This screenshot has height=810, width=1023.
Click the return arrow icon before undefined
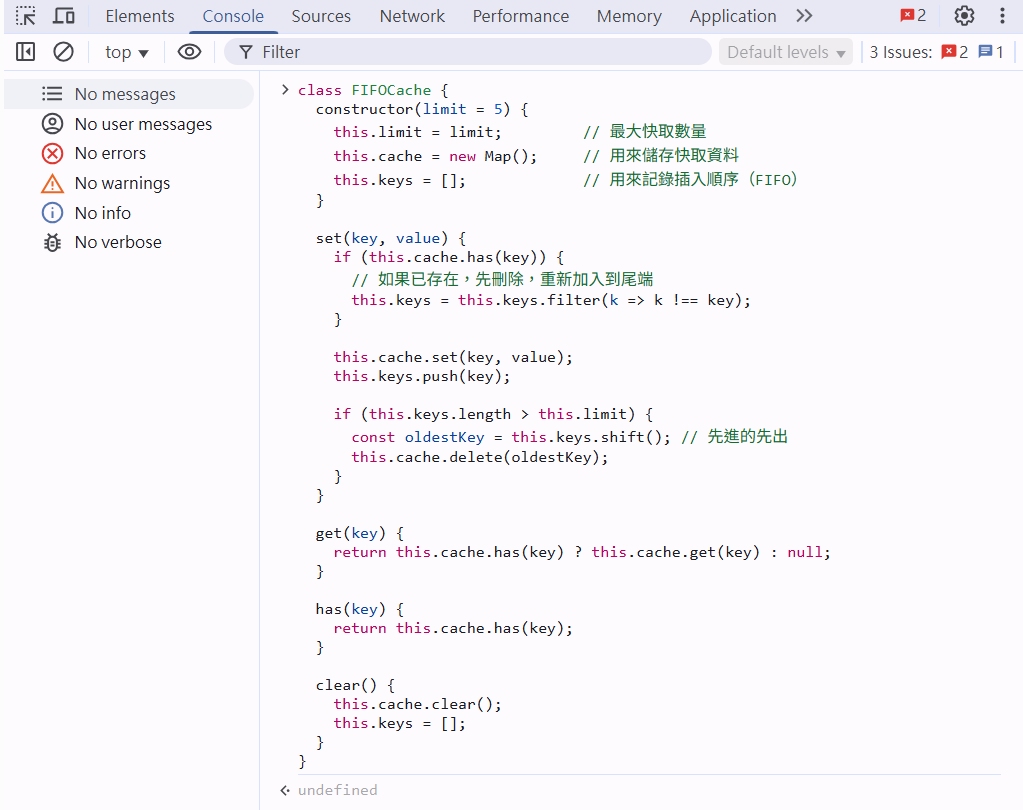[x=285, y=790]
